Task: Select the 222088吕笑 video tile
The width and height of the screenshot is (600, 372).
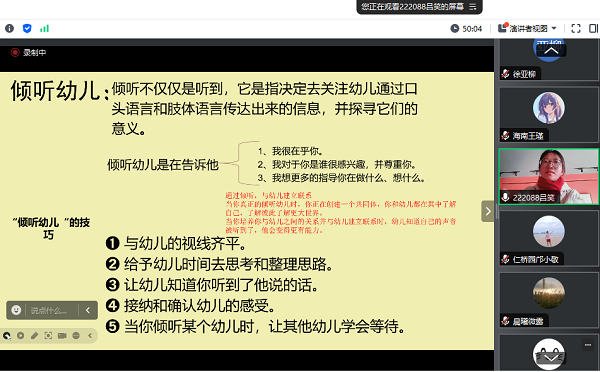Action: click(549, 176)
